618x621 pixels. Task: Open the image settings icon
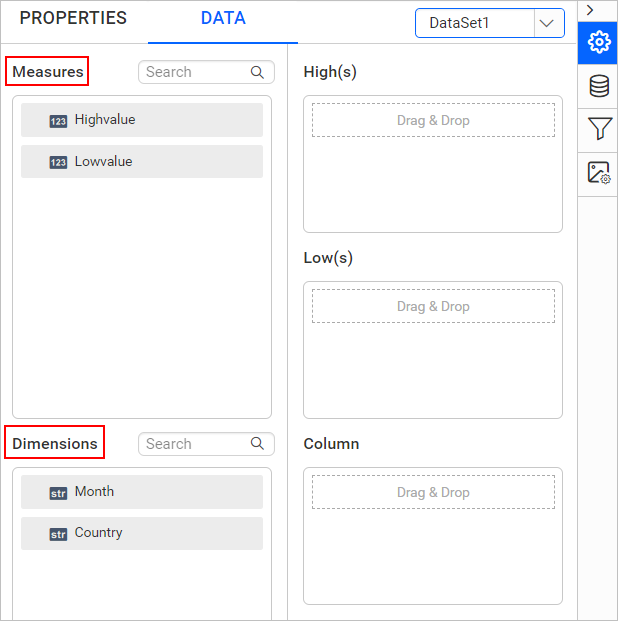pyautogui.click(x=599, y=173)
